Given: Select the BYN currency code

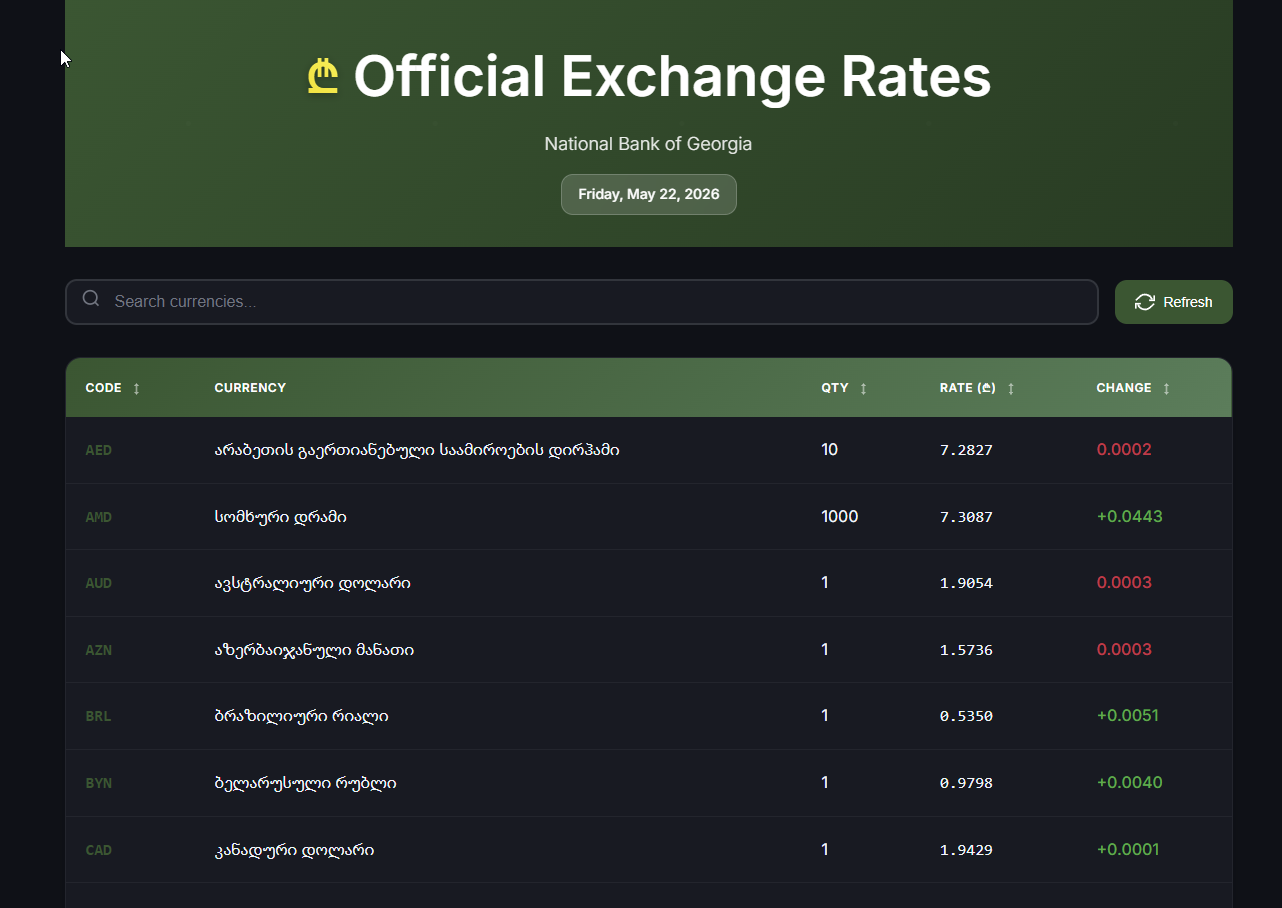Looking at the screenshot, I should click(99, 783).
